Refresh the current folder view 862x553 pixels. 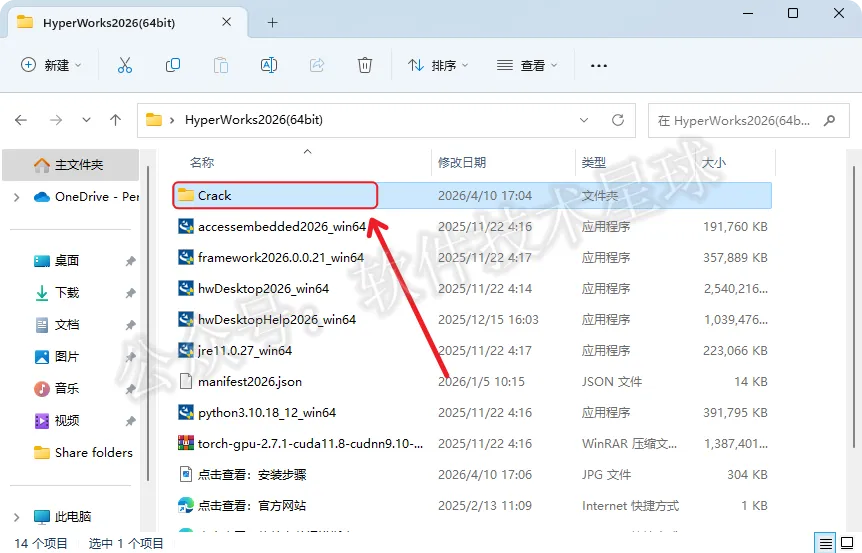618,120
